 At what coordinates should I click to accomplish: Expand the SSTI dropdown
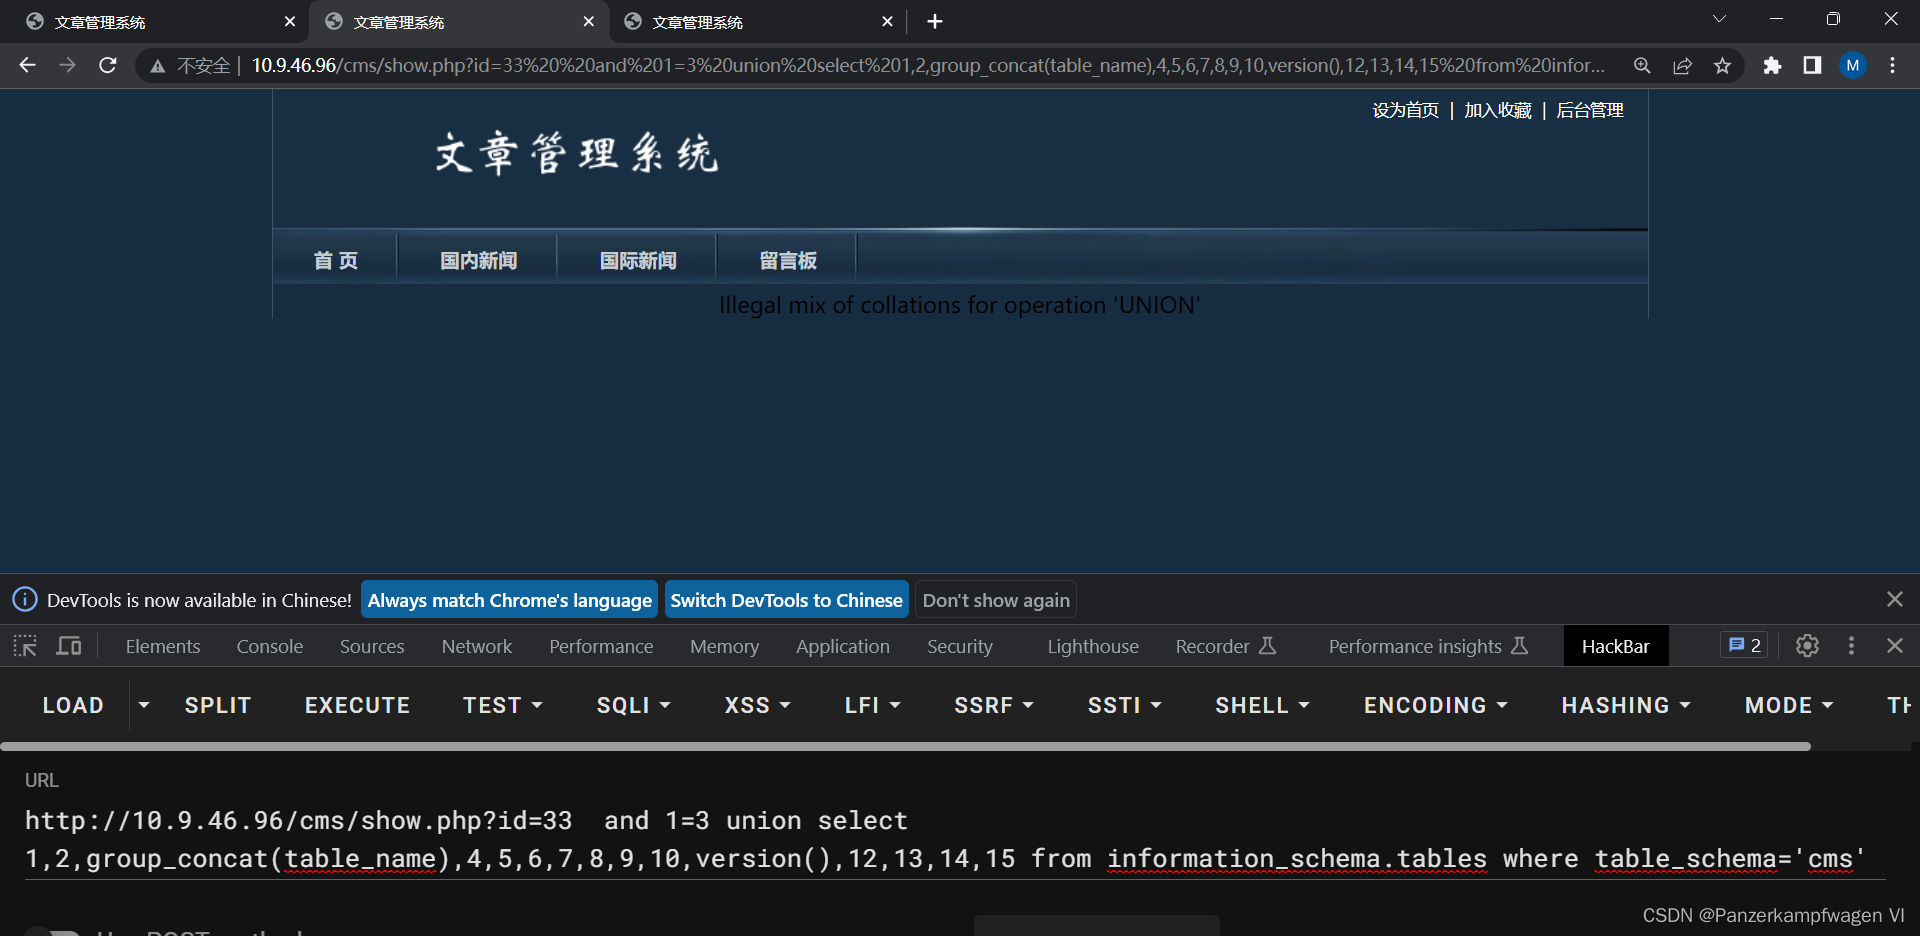(1124, 705)
